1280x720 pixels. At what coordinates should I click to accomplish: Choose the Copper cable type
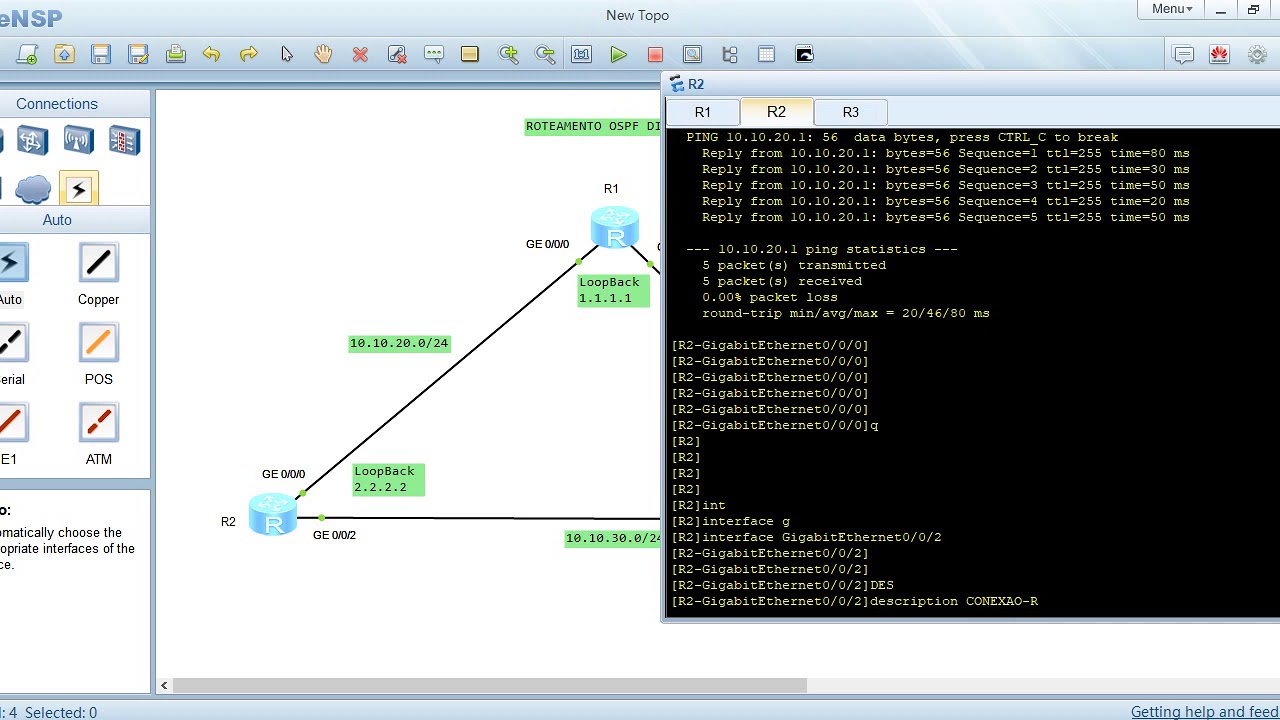pyautogui.click(x=98, y=264)
